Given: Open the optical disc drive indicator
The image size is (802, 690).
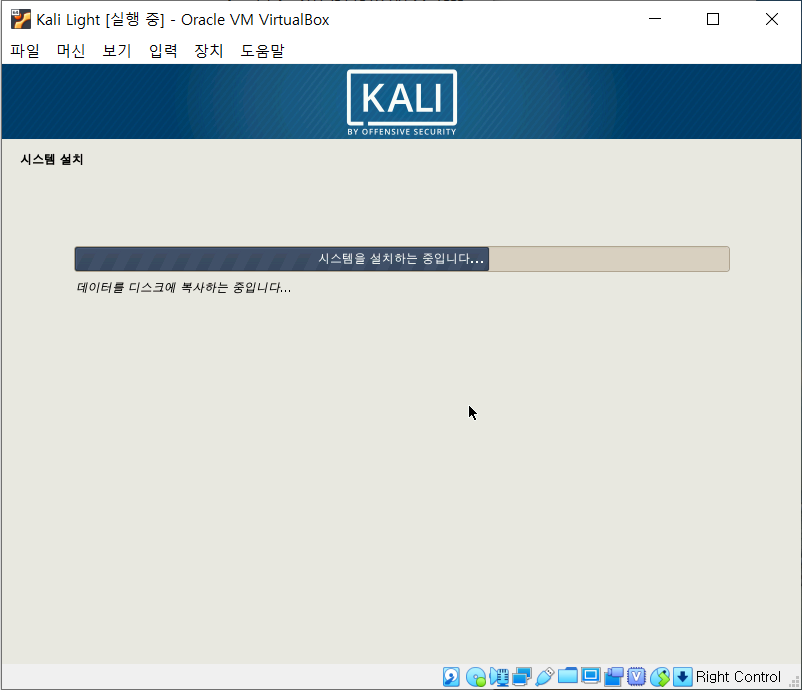Looking at the screenshot, I should pyautogui.click(x=476, y=677).
